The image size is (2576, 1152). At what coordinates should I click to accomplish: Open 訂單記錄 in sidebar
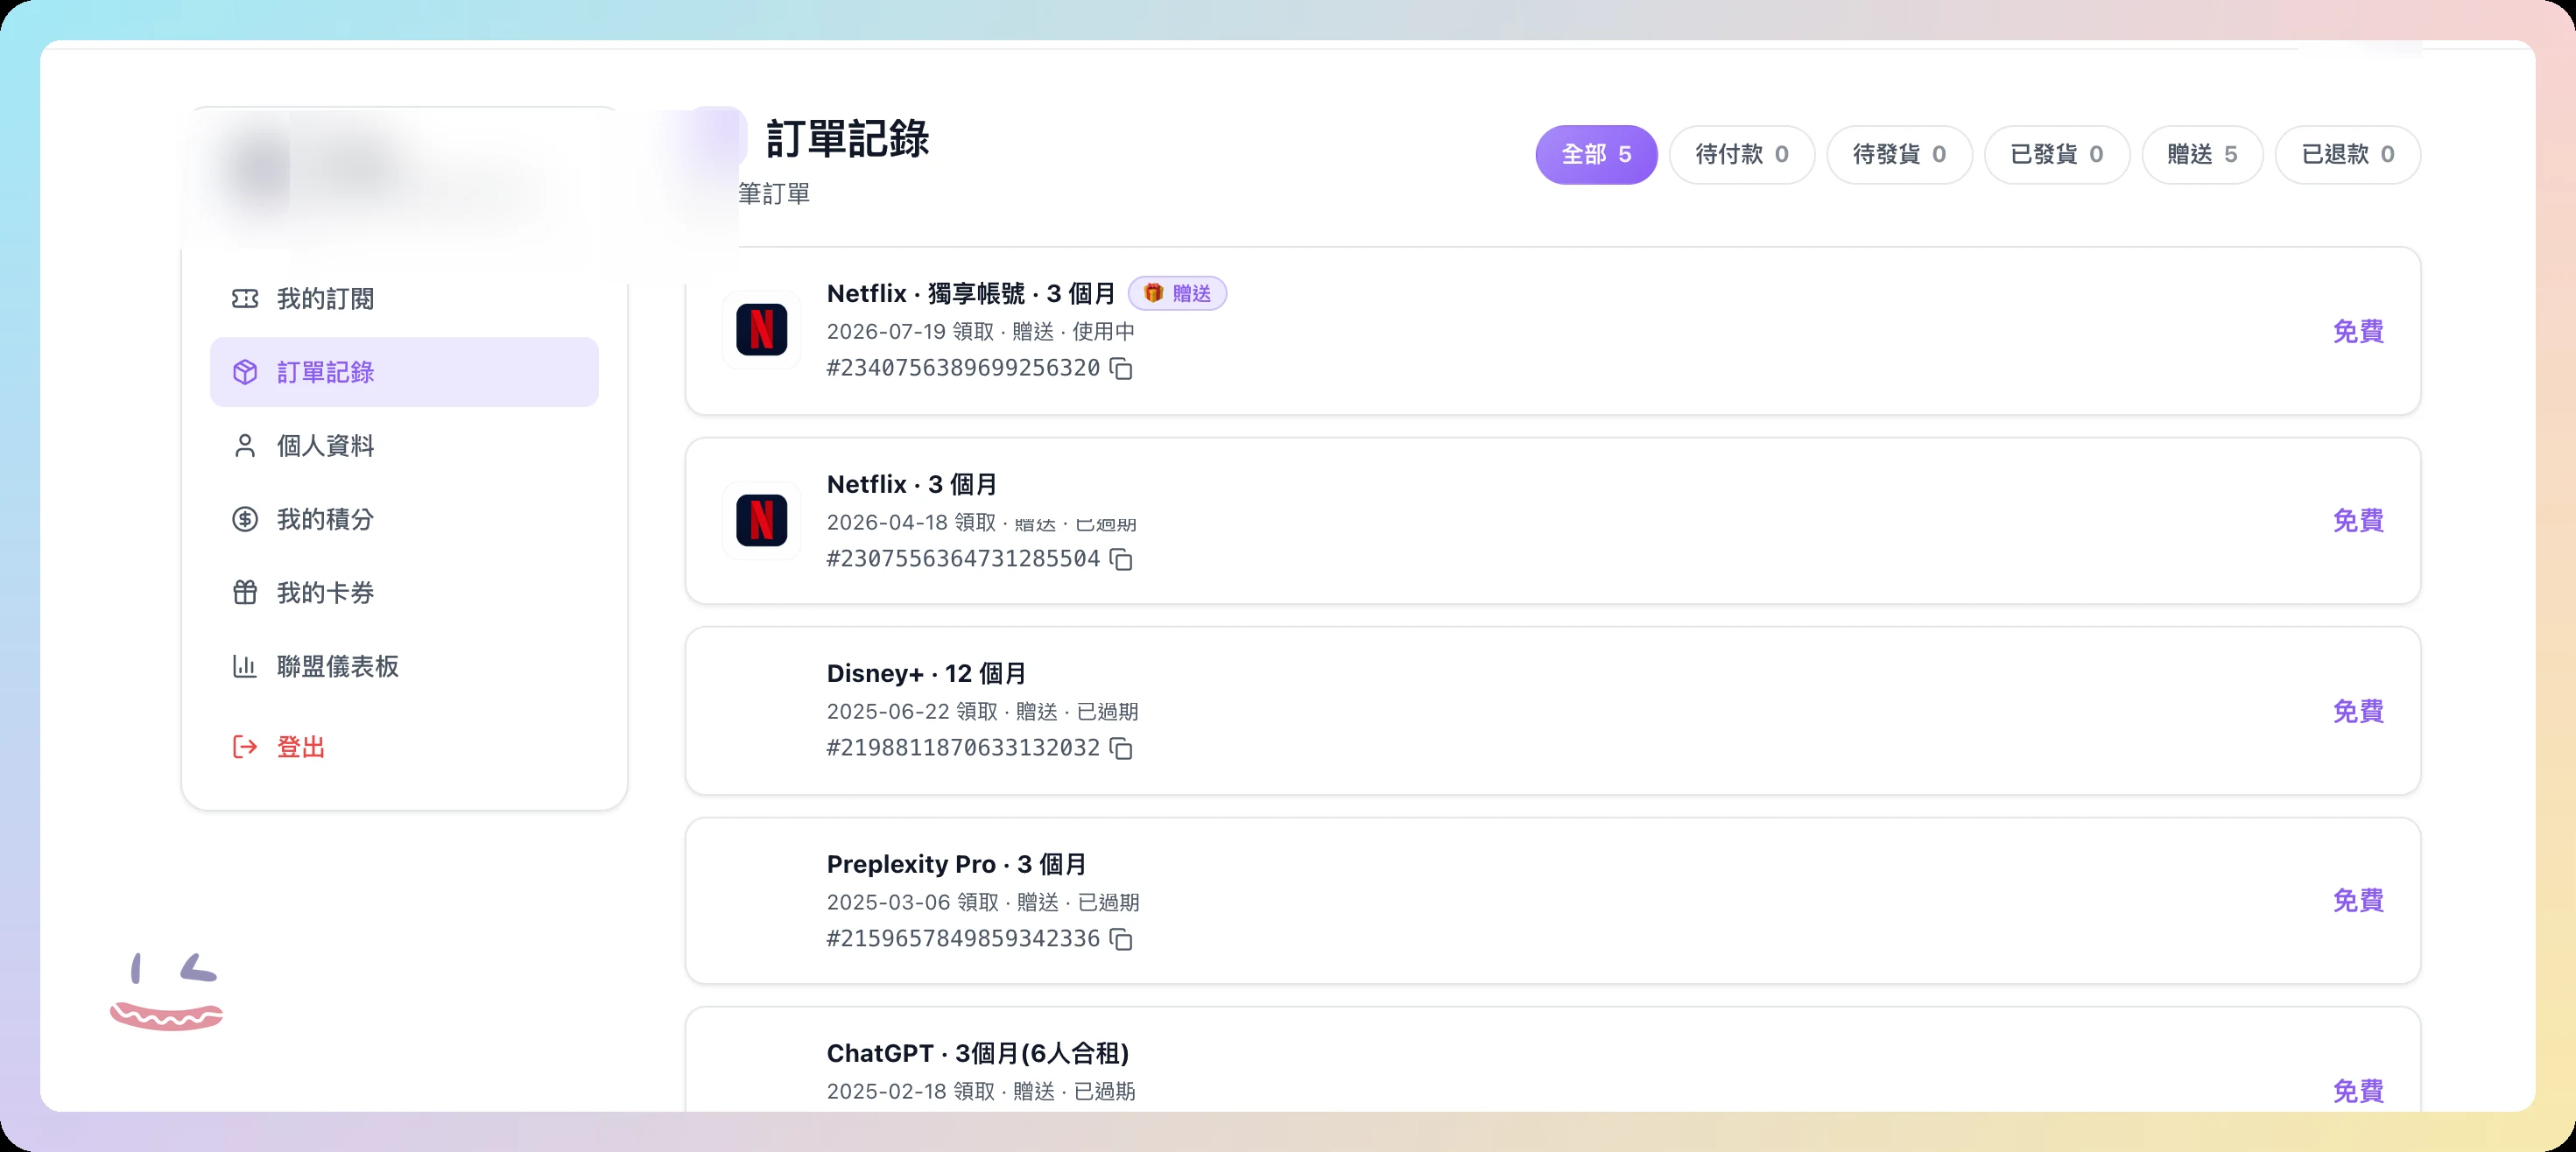pyautogui.click(x=404, y=372)
